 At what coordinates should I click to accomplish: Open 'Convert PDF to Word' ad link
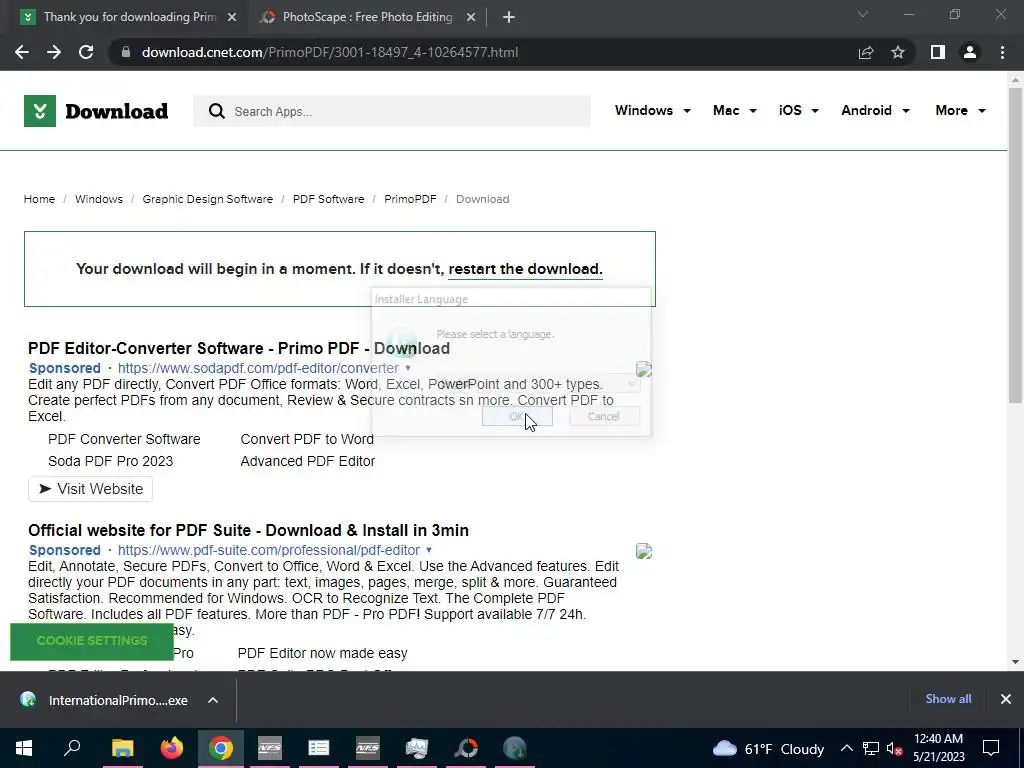click(307, 440)
